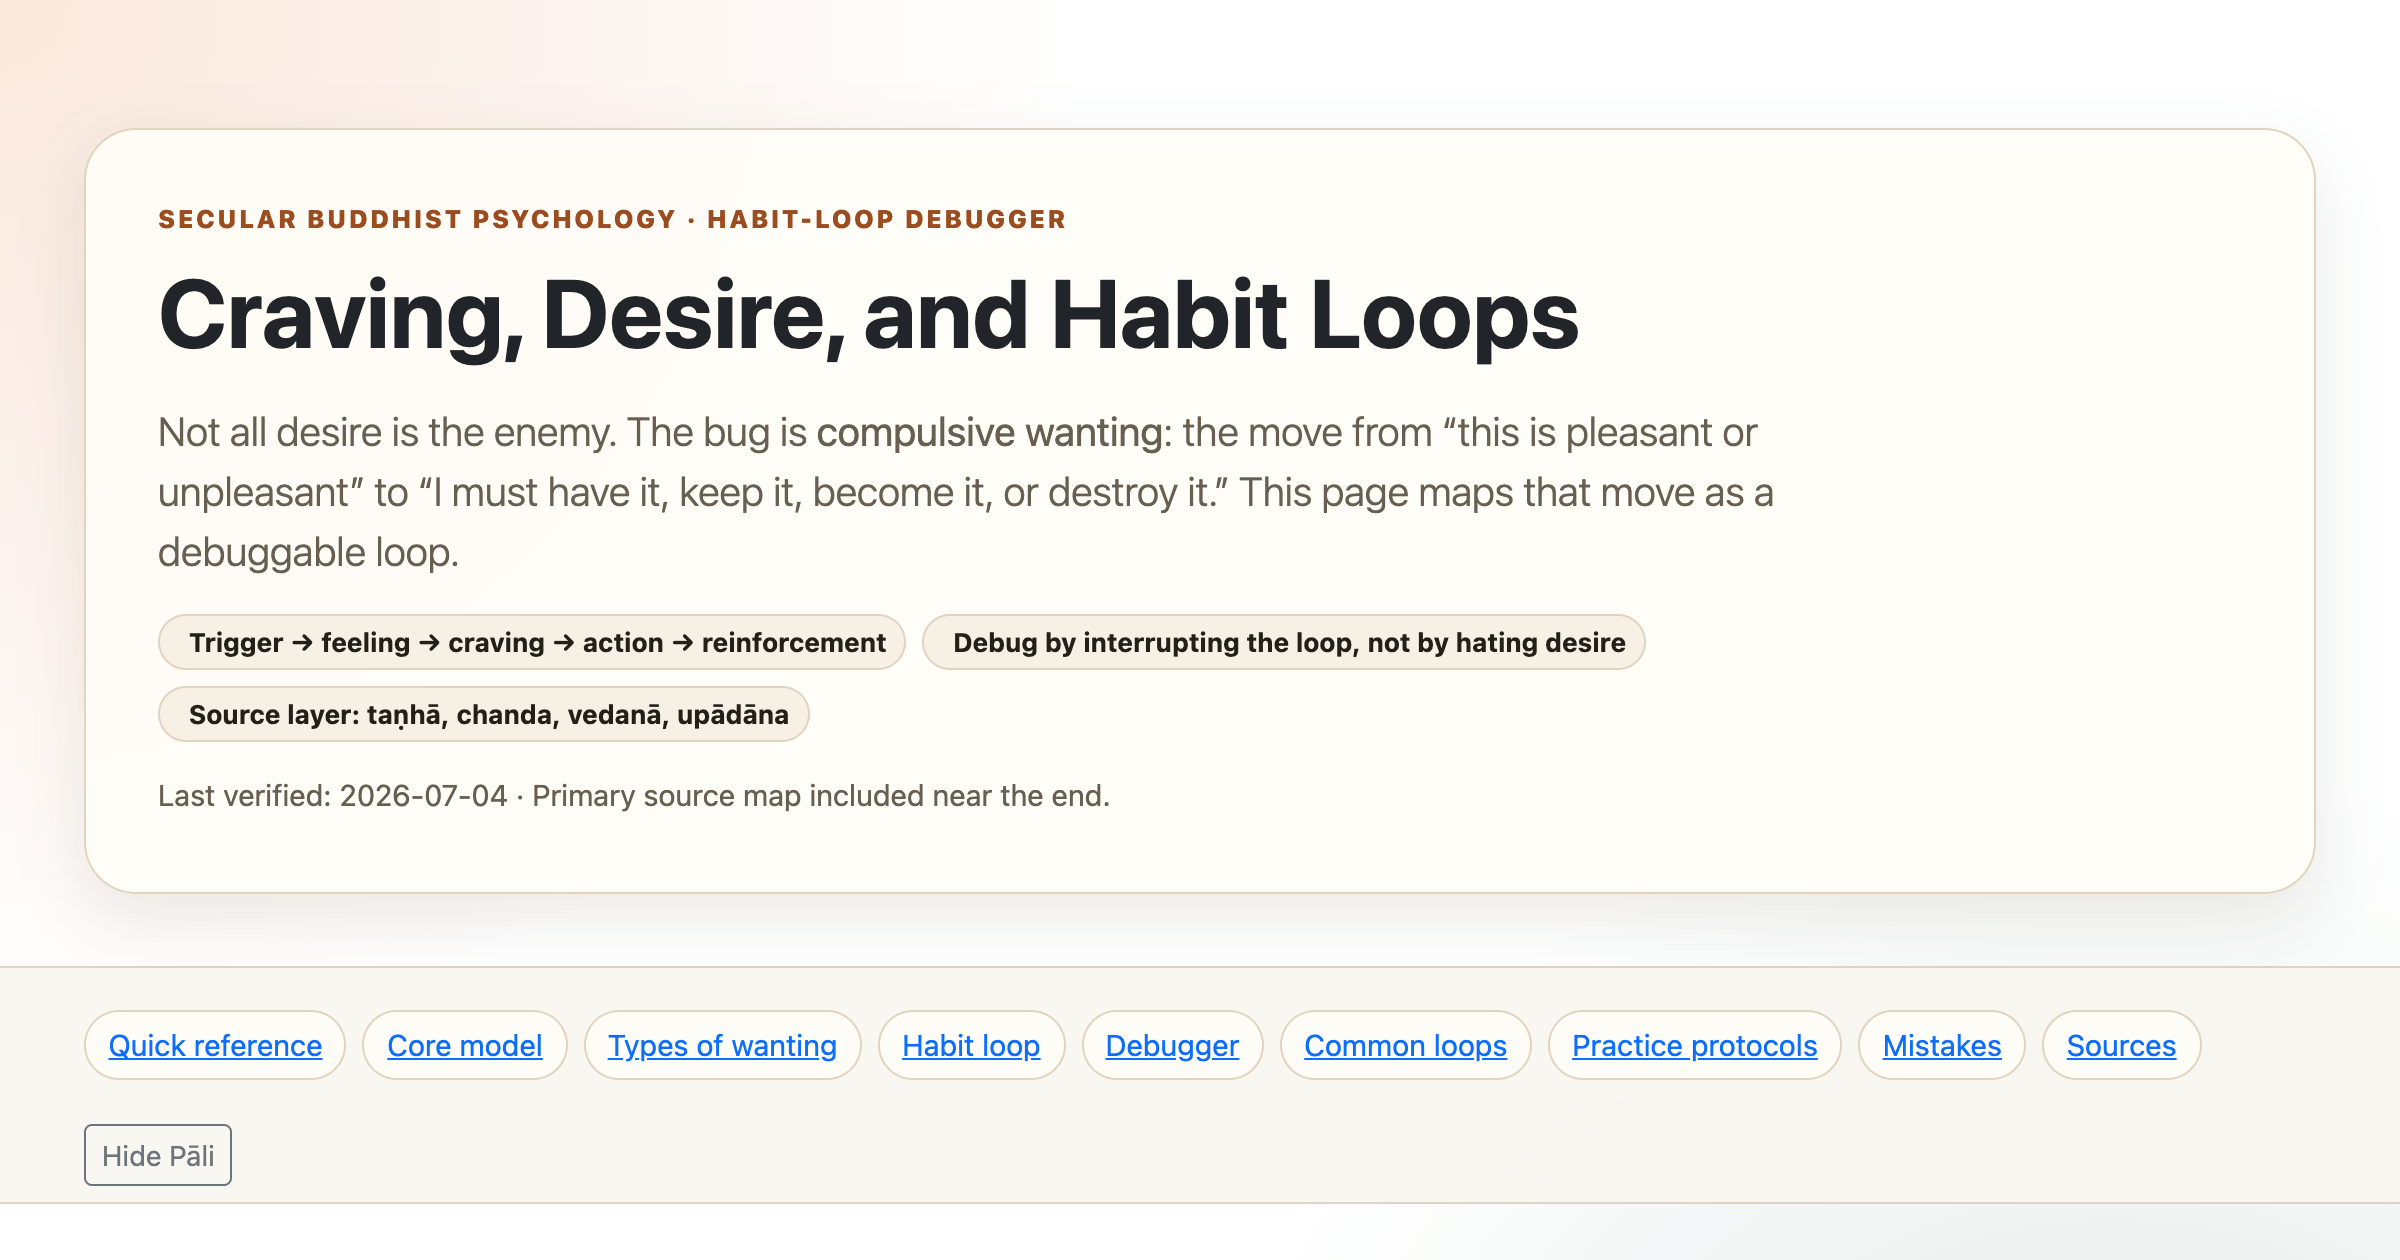
Task: Click the 'Secular Buddhist Psychology · Habit-Loop Debugger' eyebrow text
Action: [612, 219]
